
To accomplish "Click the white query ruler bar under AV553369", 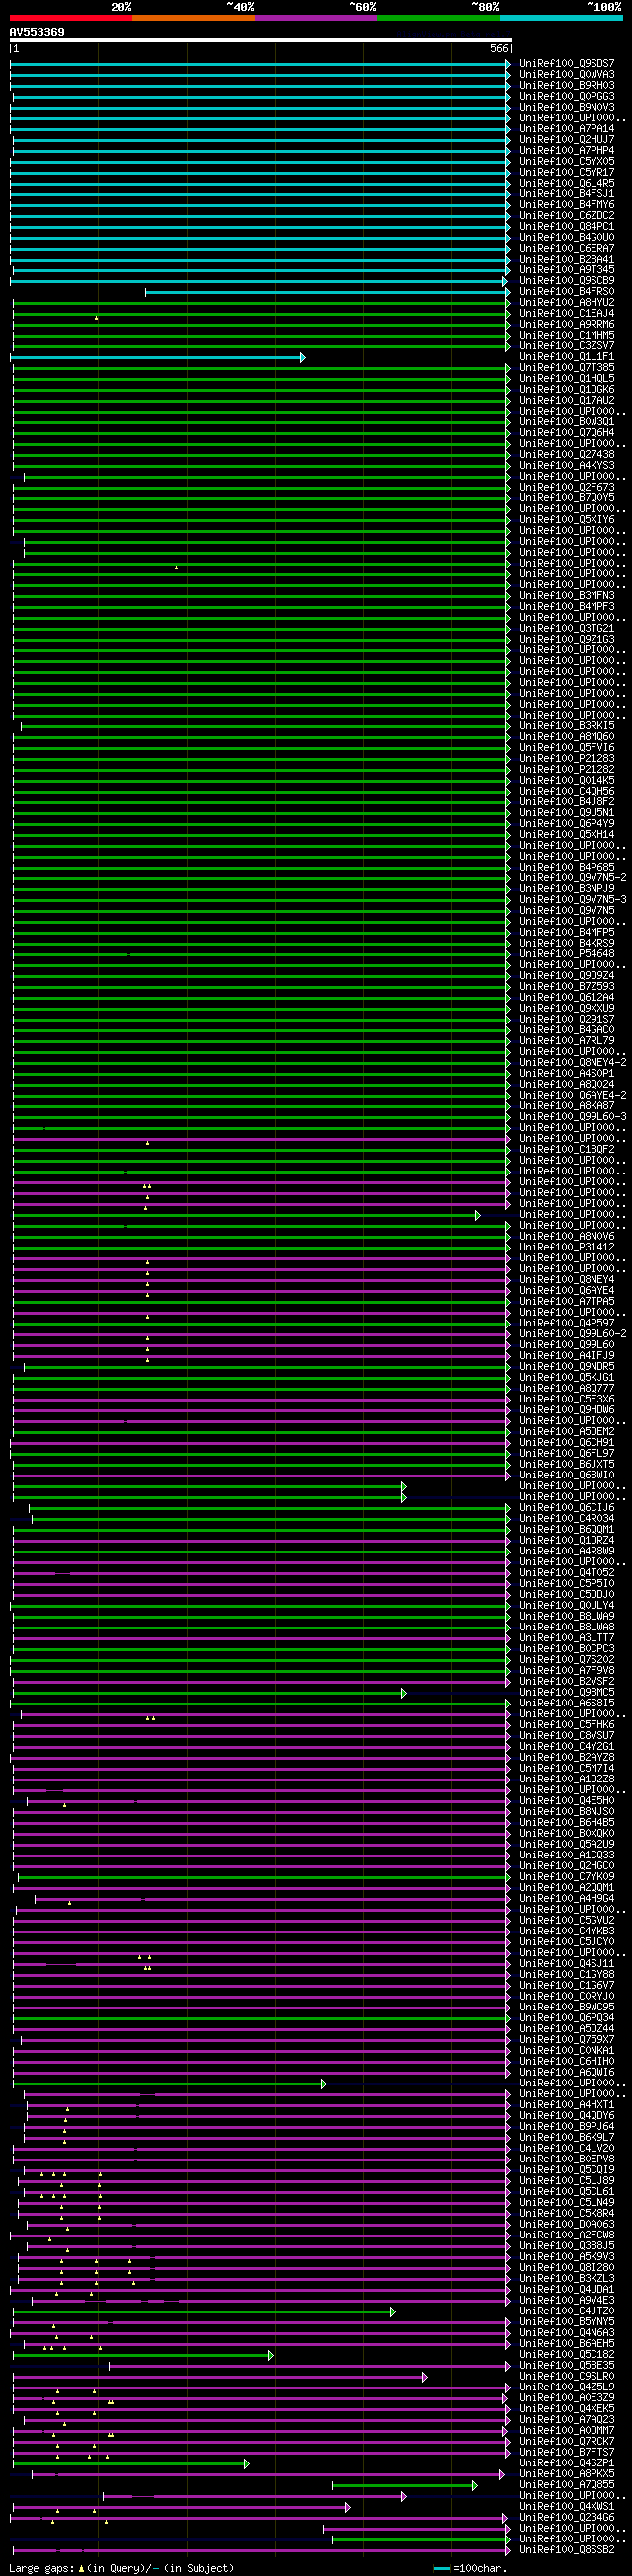I will pos(260,41).
